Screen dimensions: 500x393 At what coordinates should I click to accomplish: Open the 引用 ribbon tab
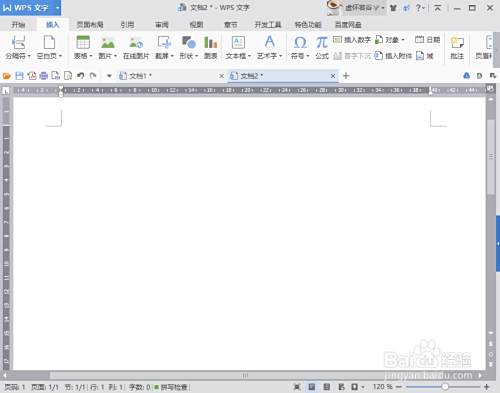(x=127, y=25)
